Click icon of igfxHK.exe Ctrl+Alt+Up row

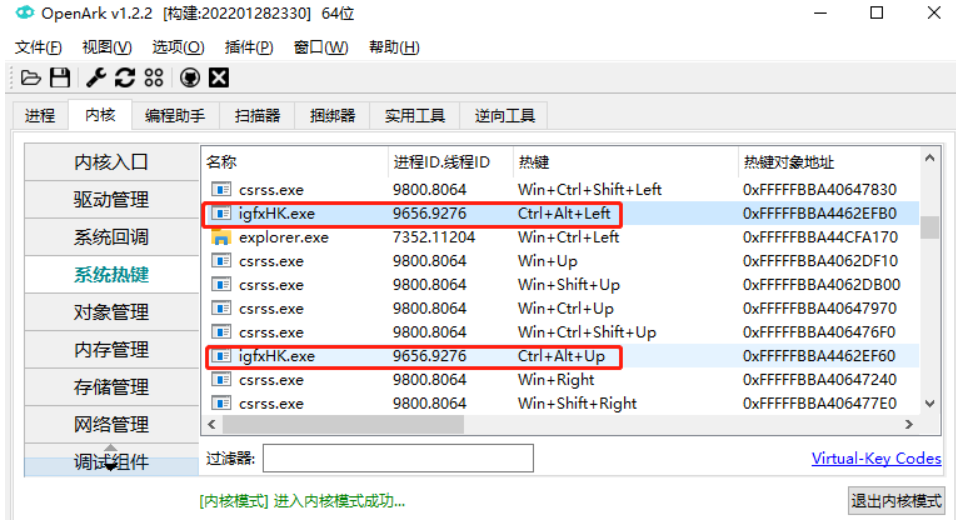click(221, 356)
